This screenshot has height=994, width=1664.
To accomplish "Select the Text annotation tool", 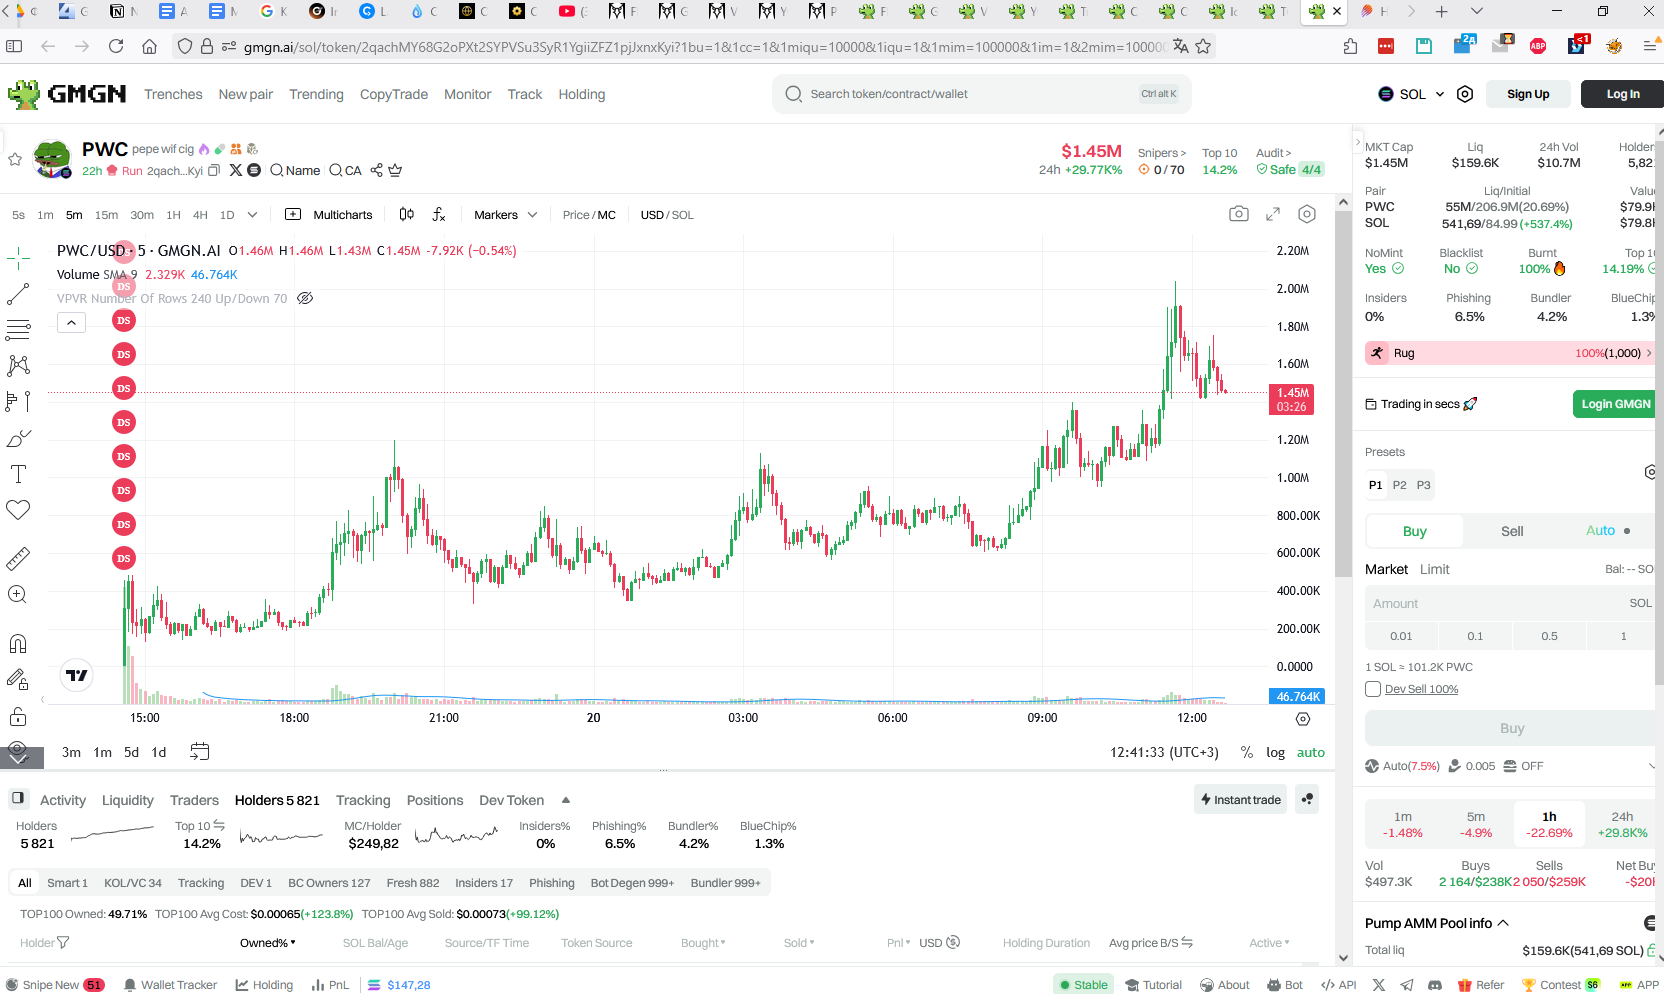I will tap(18, 474).
